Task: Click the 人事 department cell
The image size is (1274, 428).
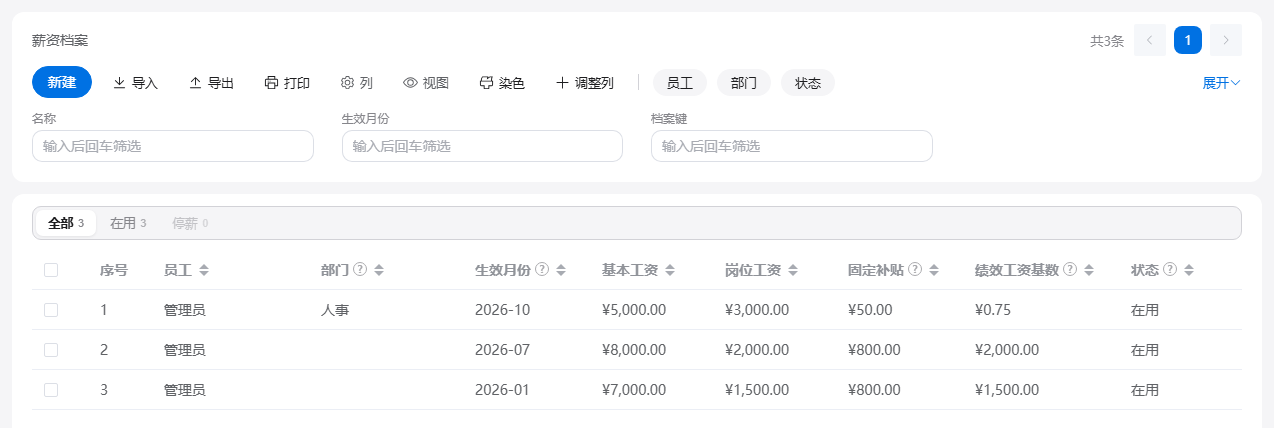Action: click(335, 310)
